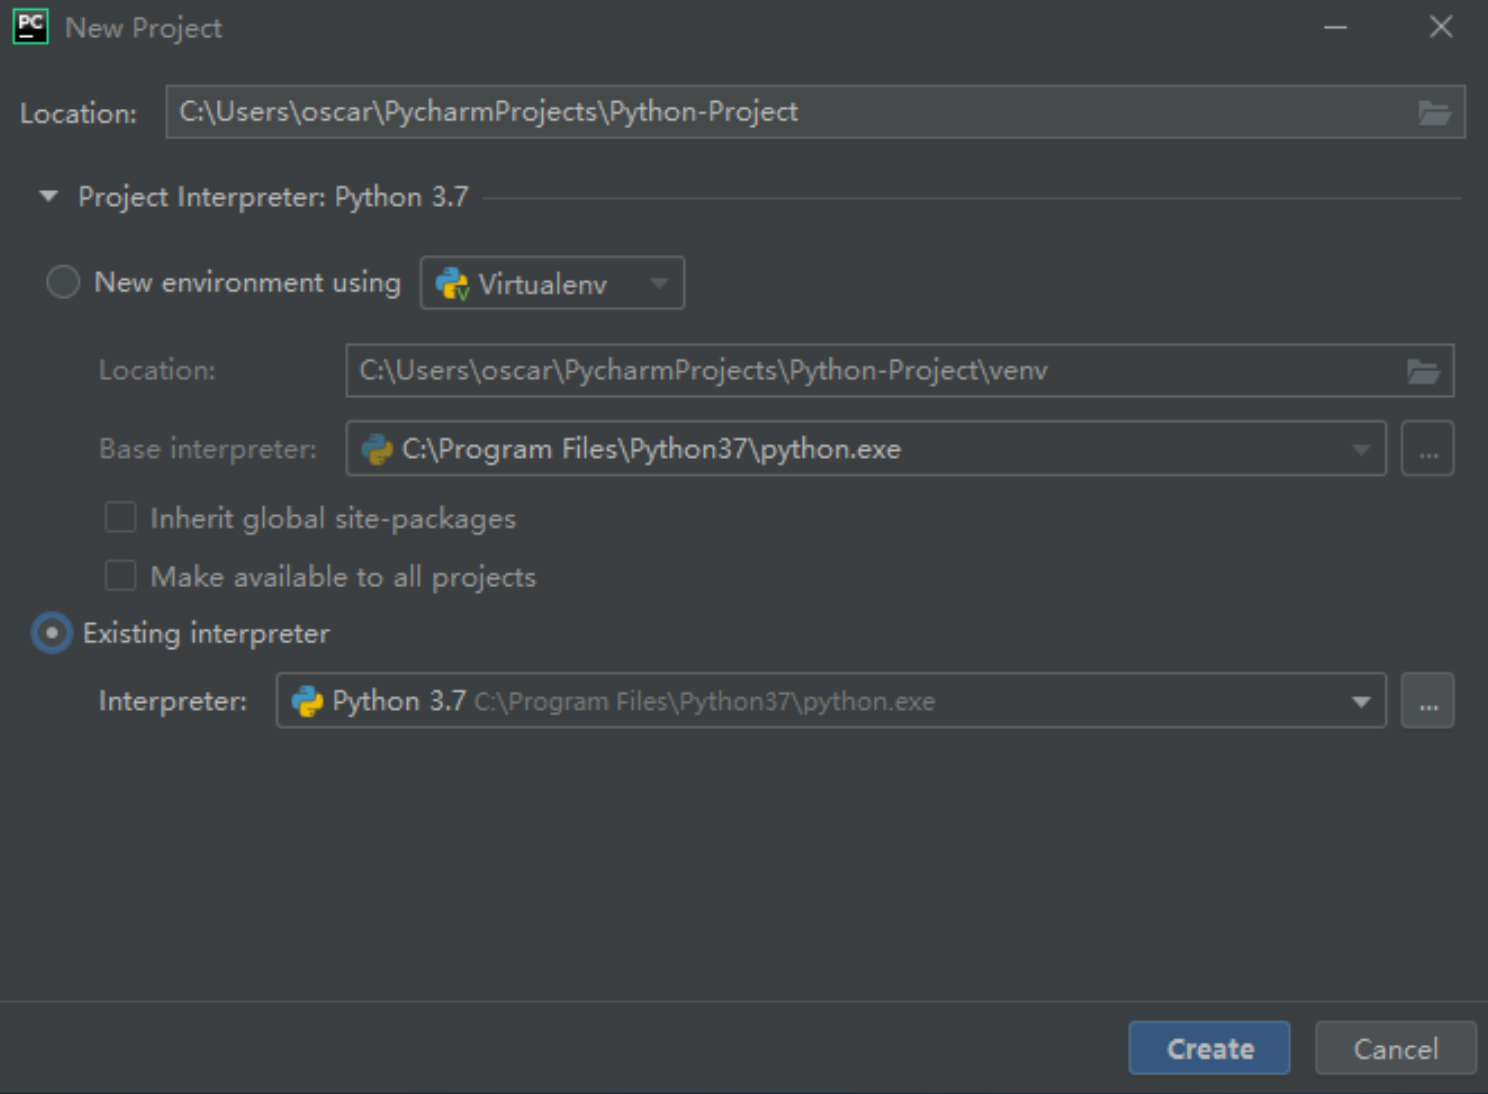Viewport: 1488px width, 1094px height.
Task: Cancel the New Project dialog
Action: pos(1394,1048)
